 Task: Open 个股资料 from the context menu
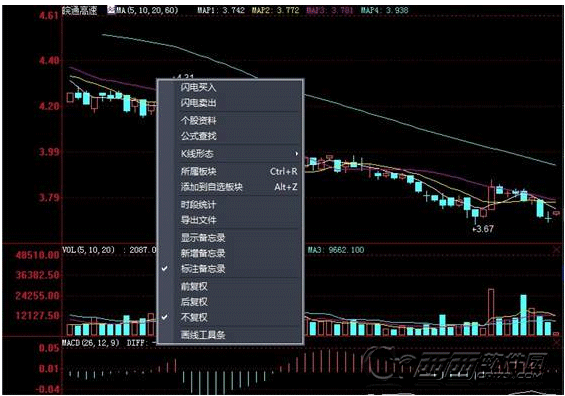click(x=230, y=120)
